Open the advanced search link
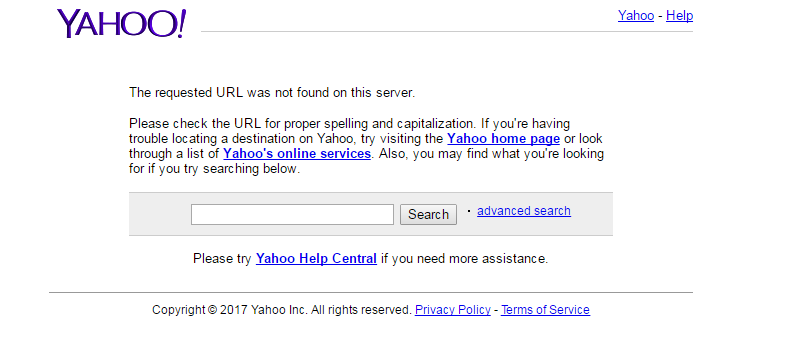 [x=524, y=211]
